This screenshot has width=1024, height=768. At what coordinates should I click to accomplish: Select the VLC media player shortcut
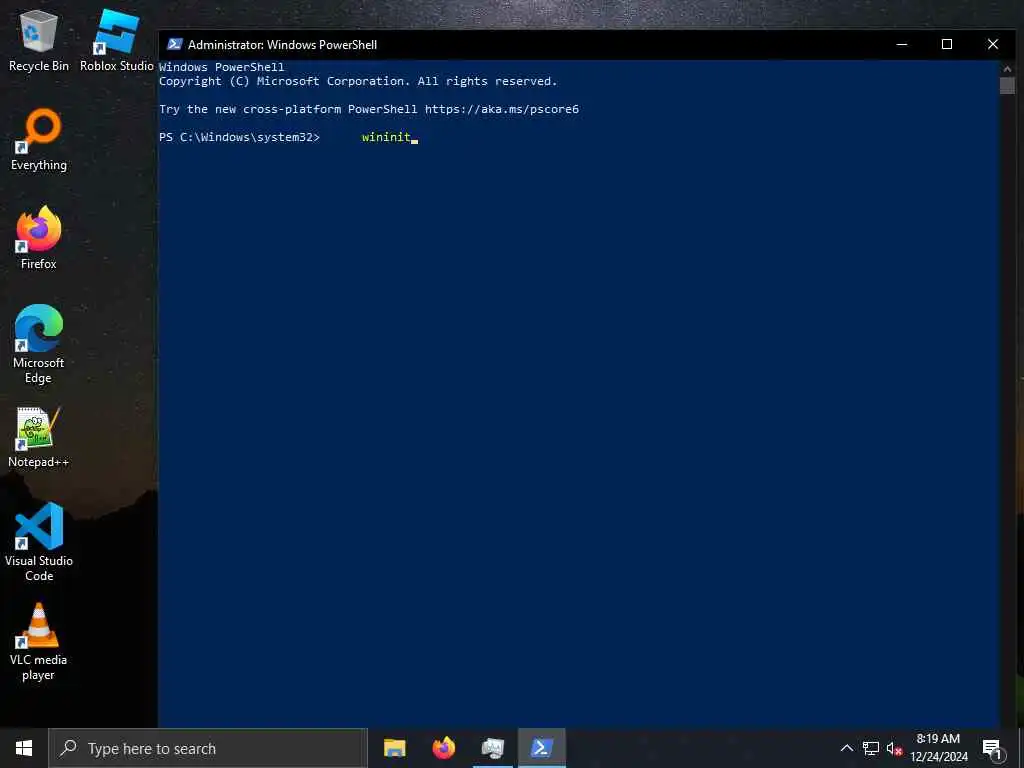[x=39, y=642]
